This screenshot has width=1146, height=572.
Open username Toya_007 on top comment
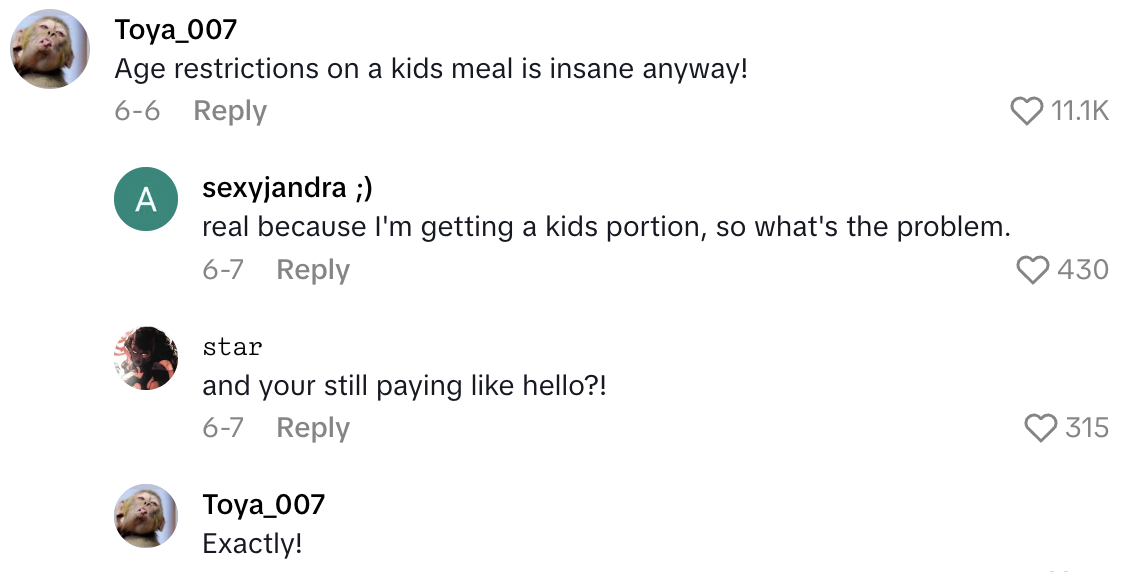point(176,30)
